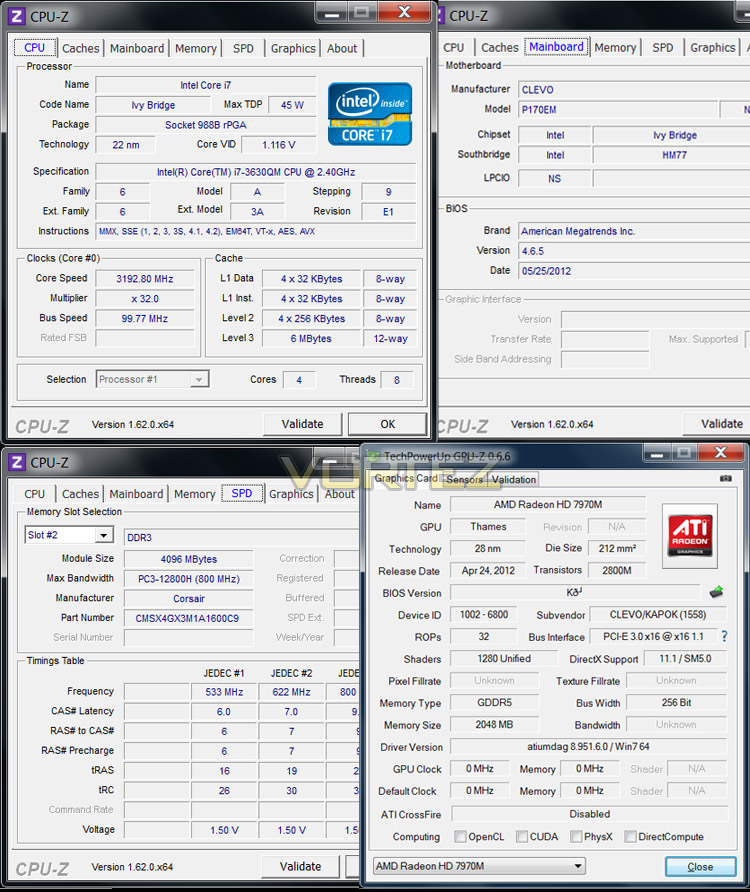Click the Bus Interface question mark icon
The width and height of the screenshot is (750, 892).
[x=724, y=637]
